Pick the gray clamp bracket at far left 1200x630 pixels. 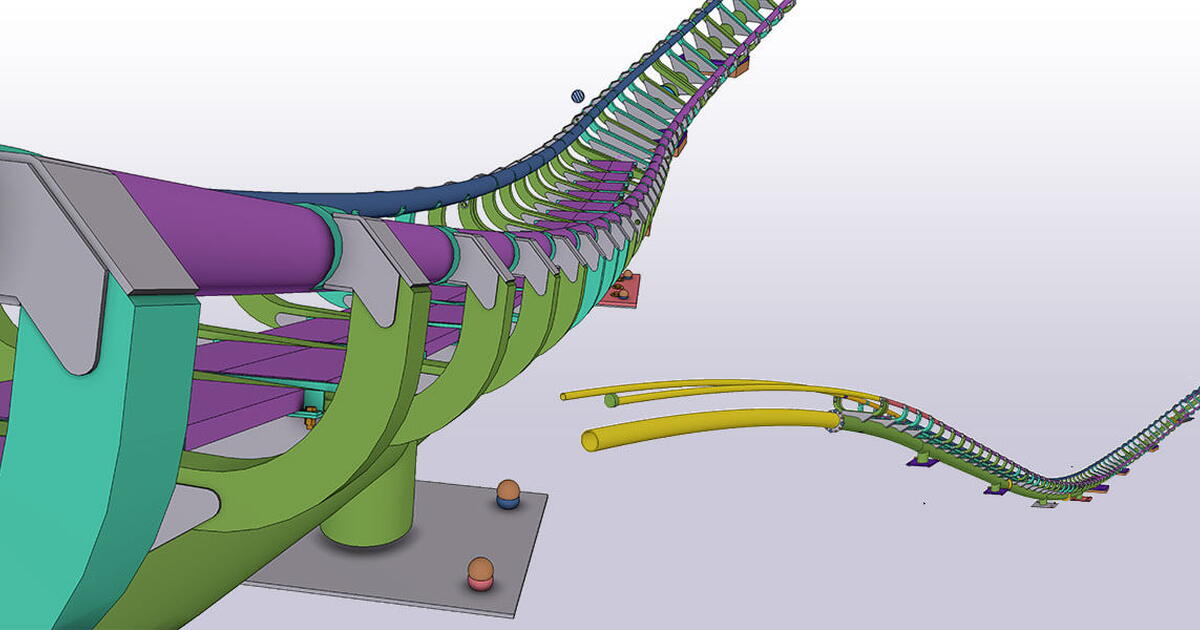click(70, 240)
